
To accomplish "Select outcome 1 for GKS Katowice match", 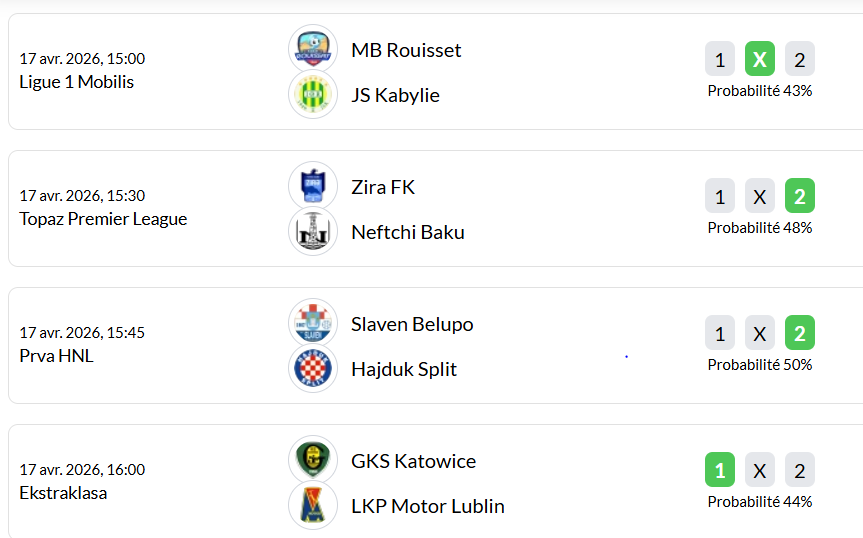I will click(x=720, y=470).
